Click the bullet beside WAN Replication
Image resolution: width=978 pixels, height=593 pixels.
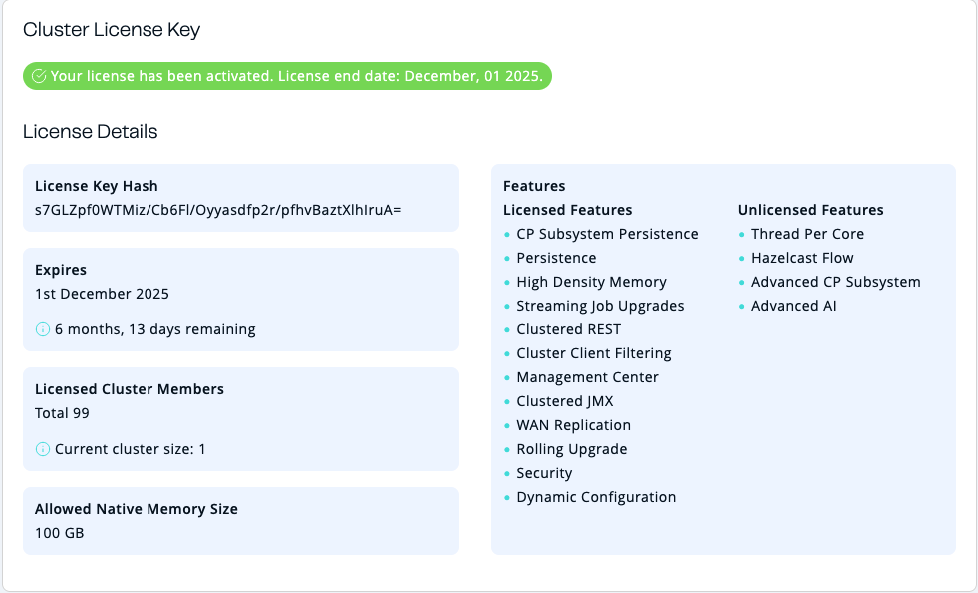tap(508, 425)
